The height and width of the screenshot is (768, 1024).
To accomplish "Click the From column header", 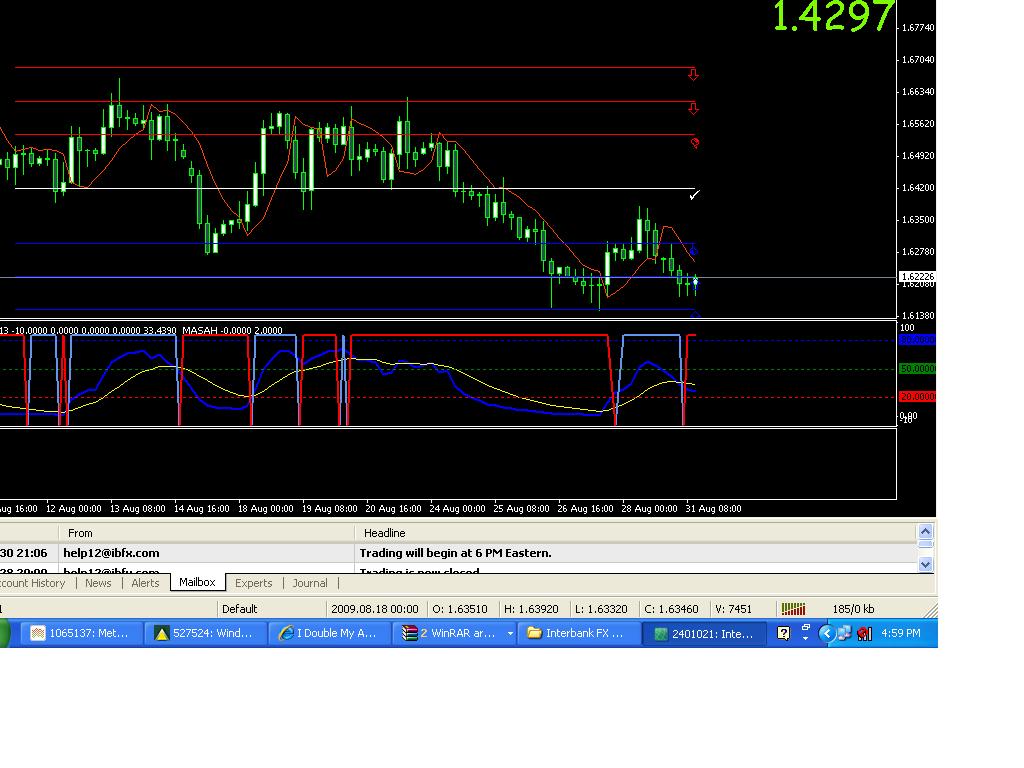I will pos(206,533).
